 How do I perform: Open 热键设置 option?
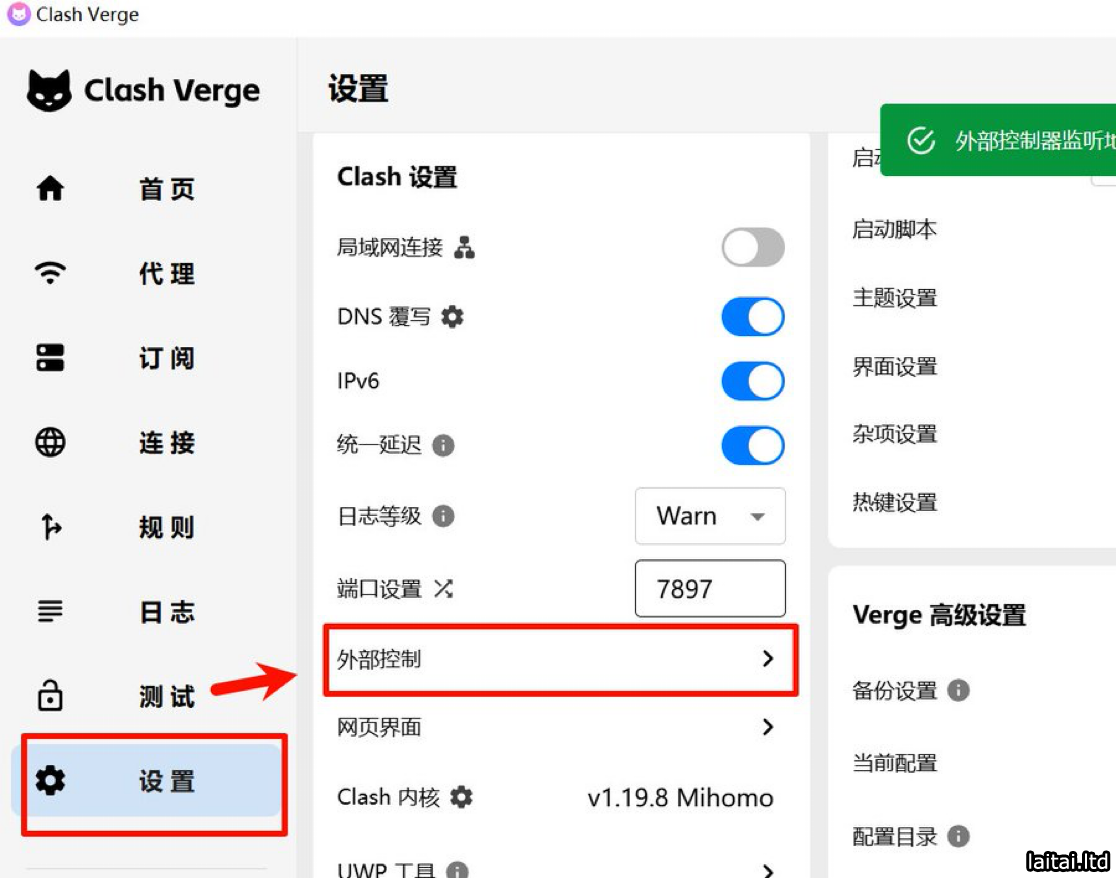(x=895, y=502)
